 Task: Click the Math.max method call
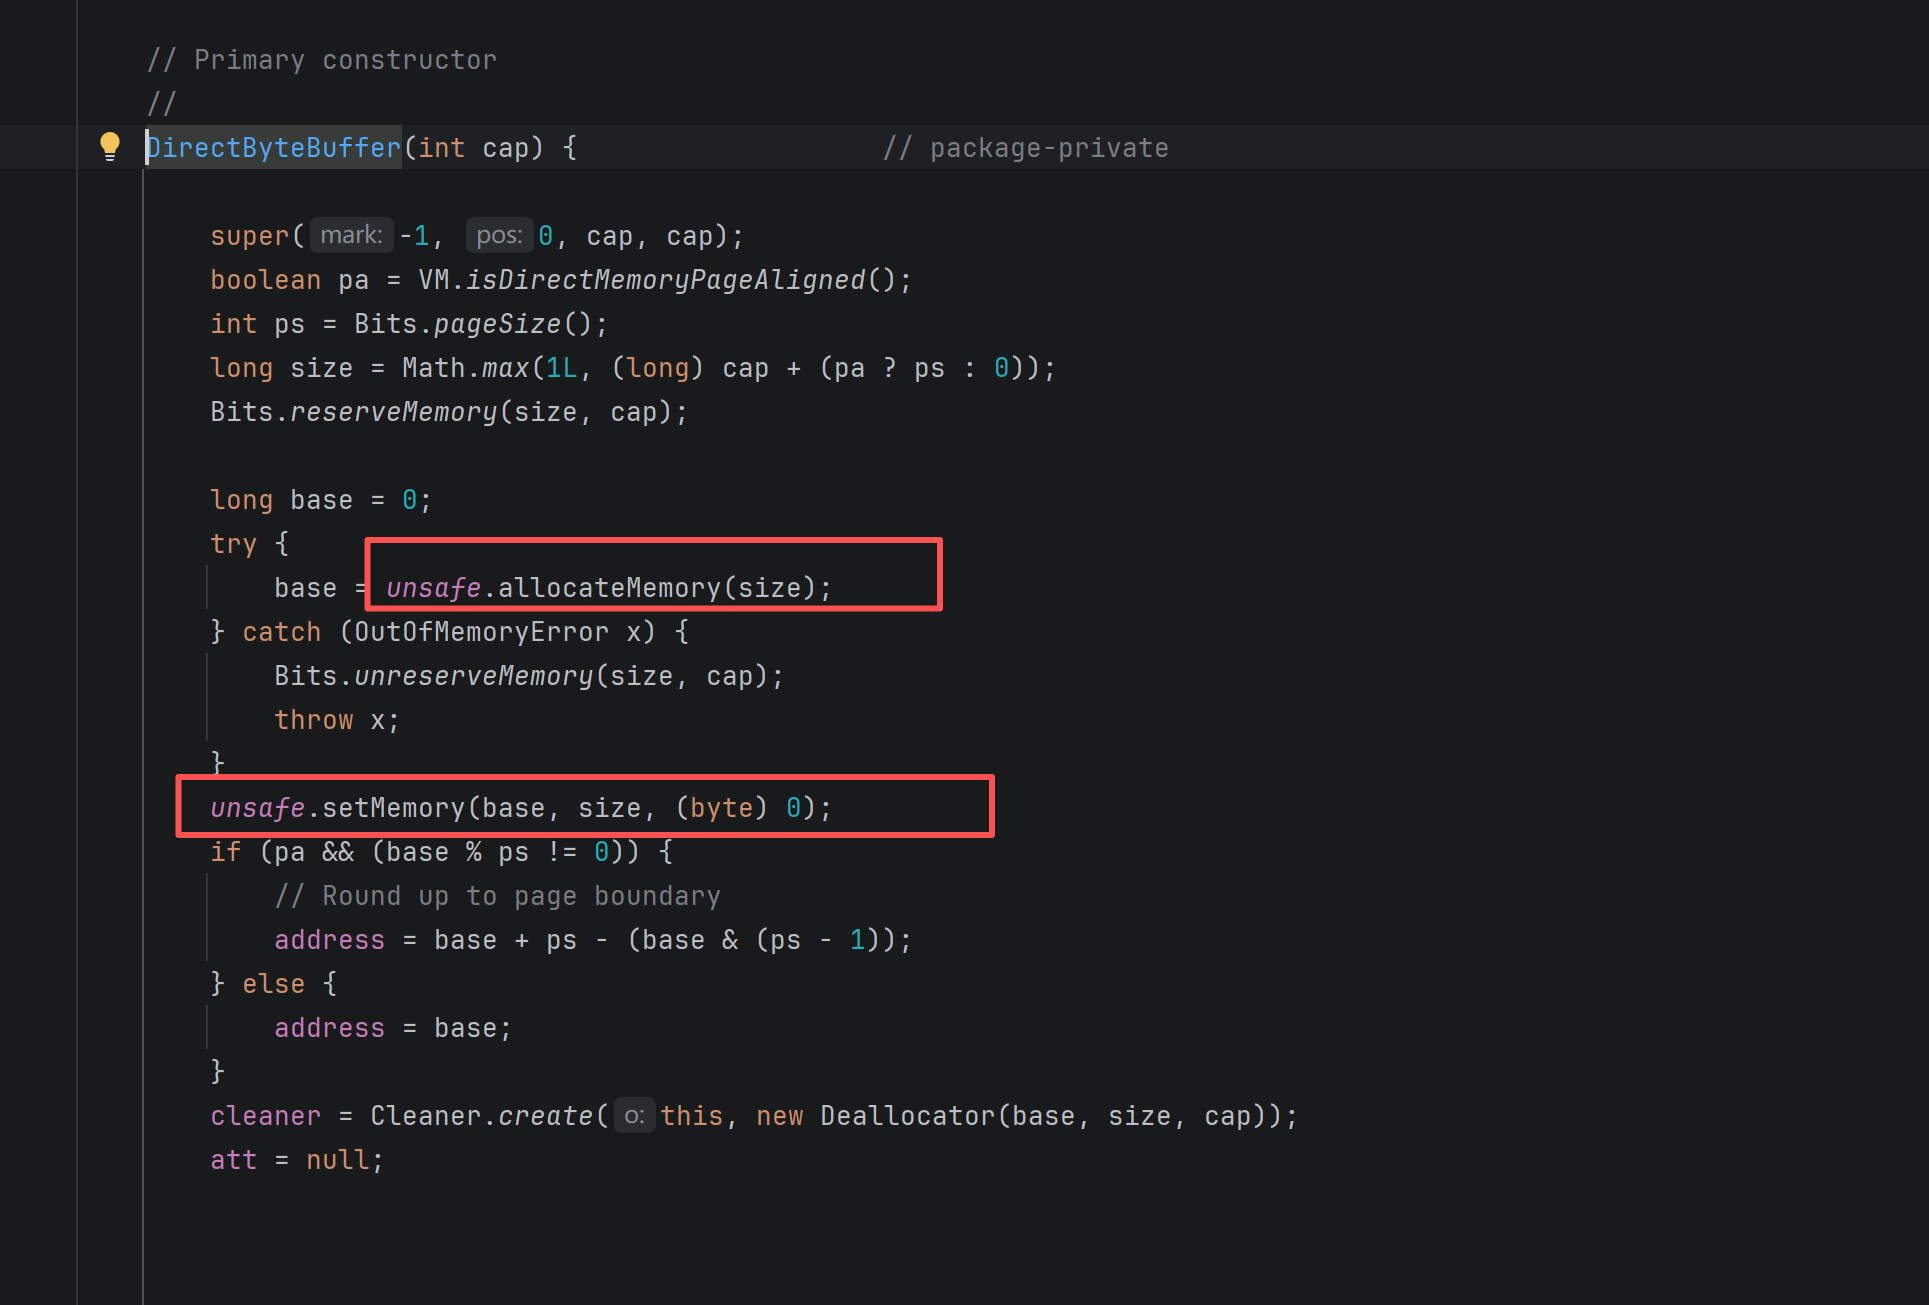click(505, 368)
